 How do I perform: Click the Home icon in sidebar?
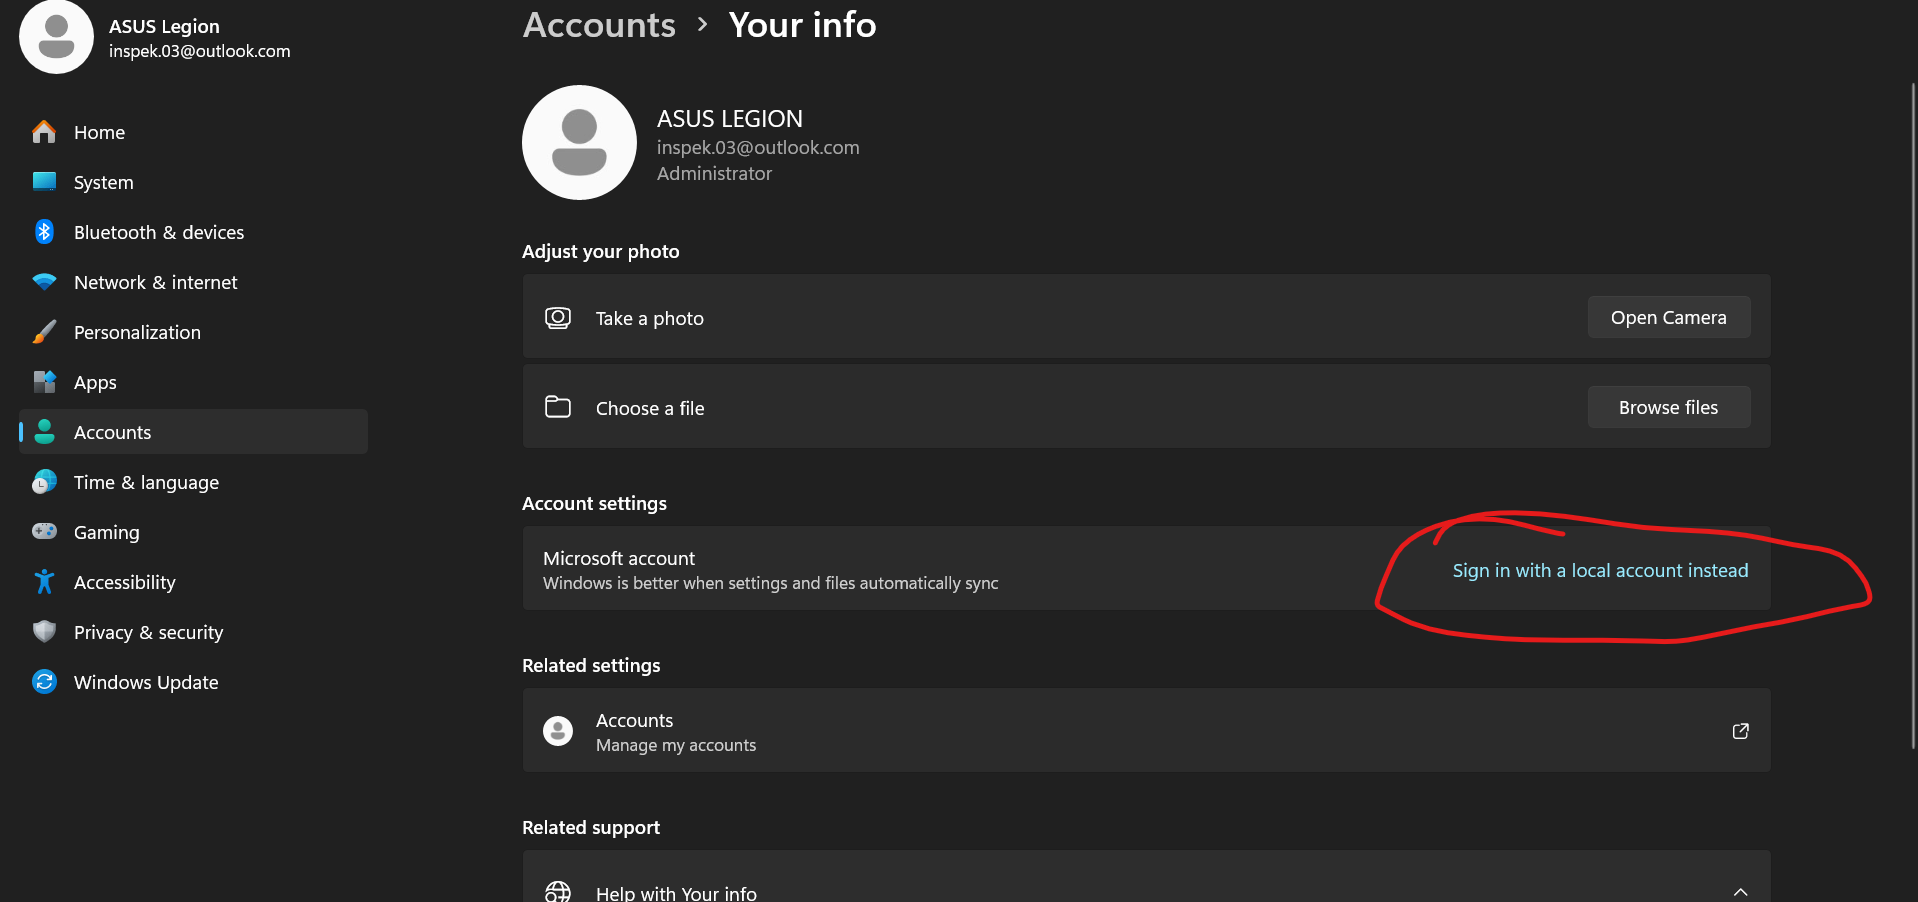(44, 132)
